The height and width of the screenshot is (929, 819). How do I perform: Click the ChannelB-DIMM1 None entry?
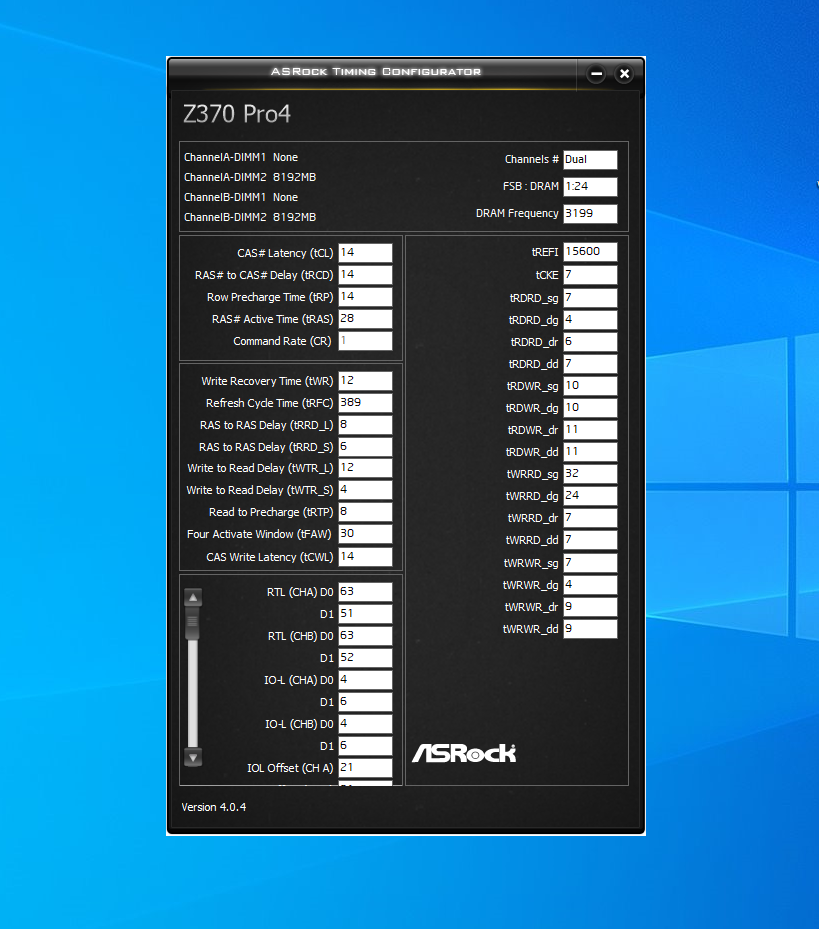point(241,197)
